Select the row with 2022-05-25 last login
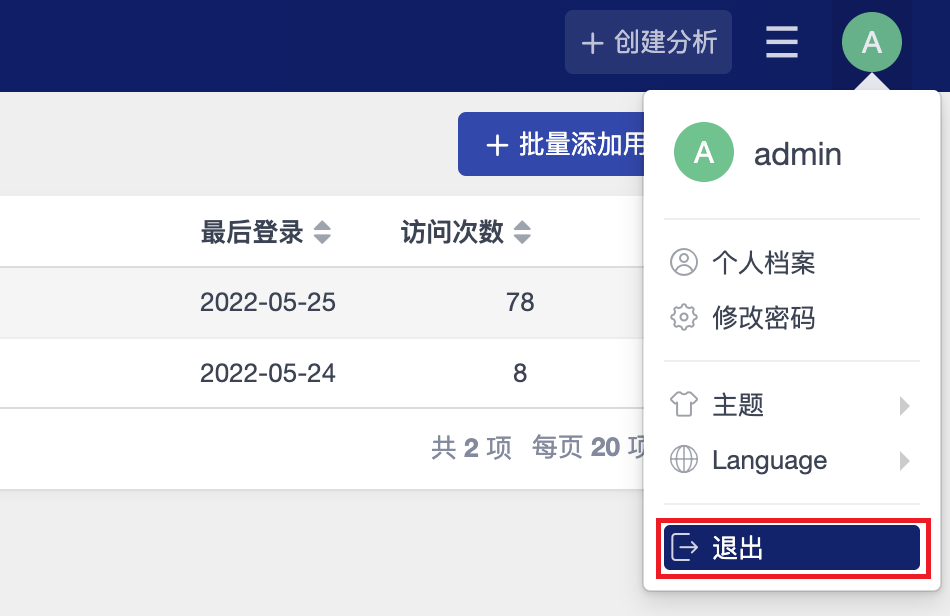The image size is (950, 616). click(x=268, y=302)
